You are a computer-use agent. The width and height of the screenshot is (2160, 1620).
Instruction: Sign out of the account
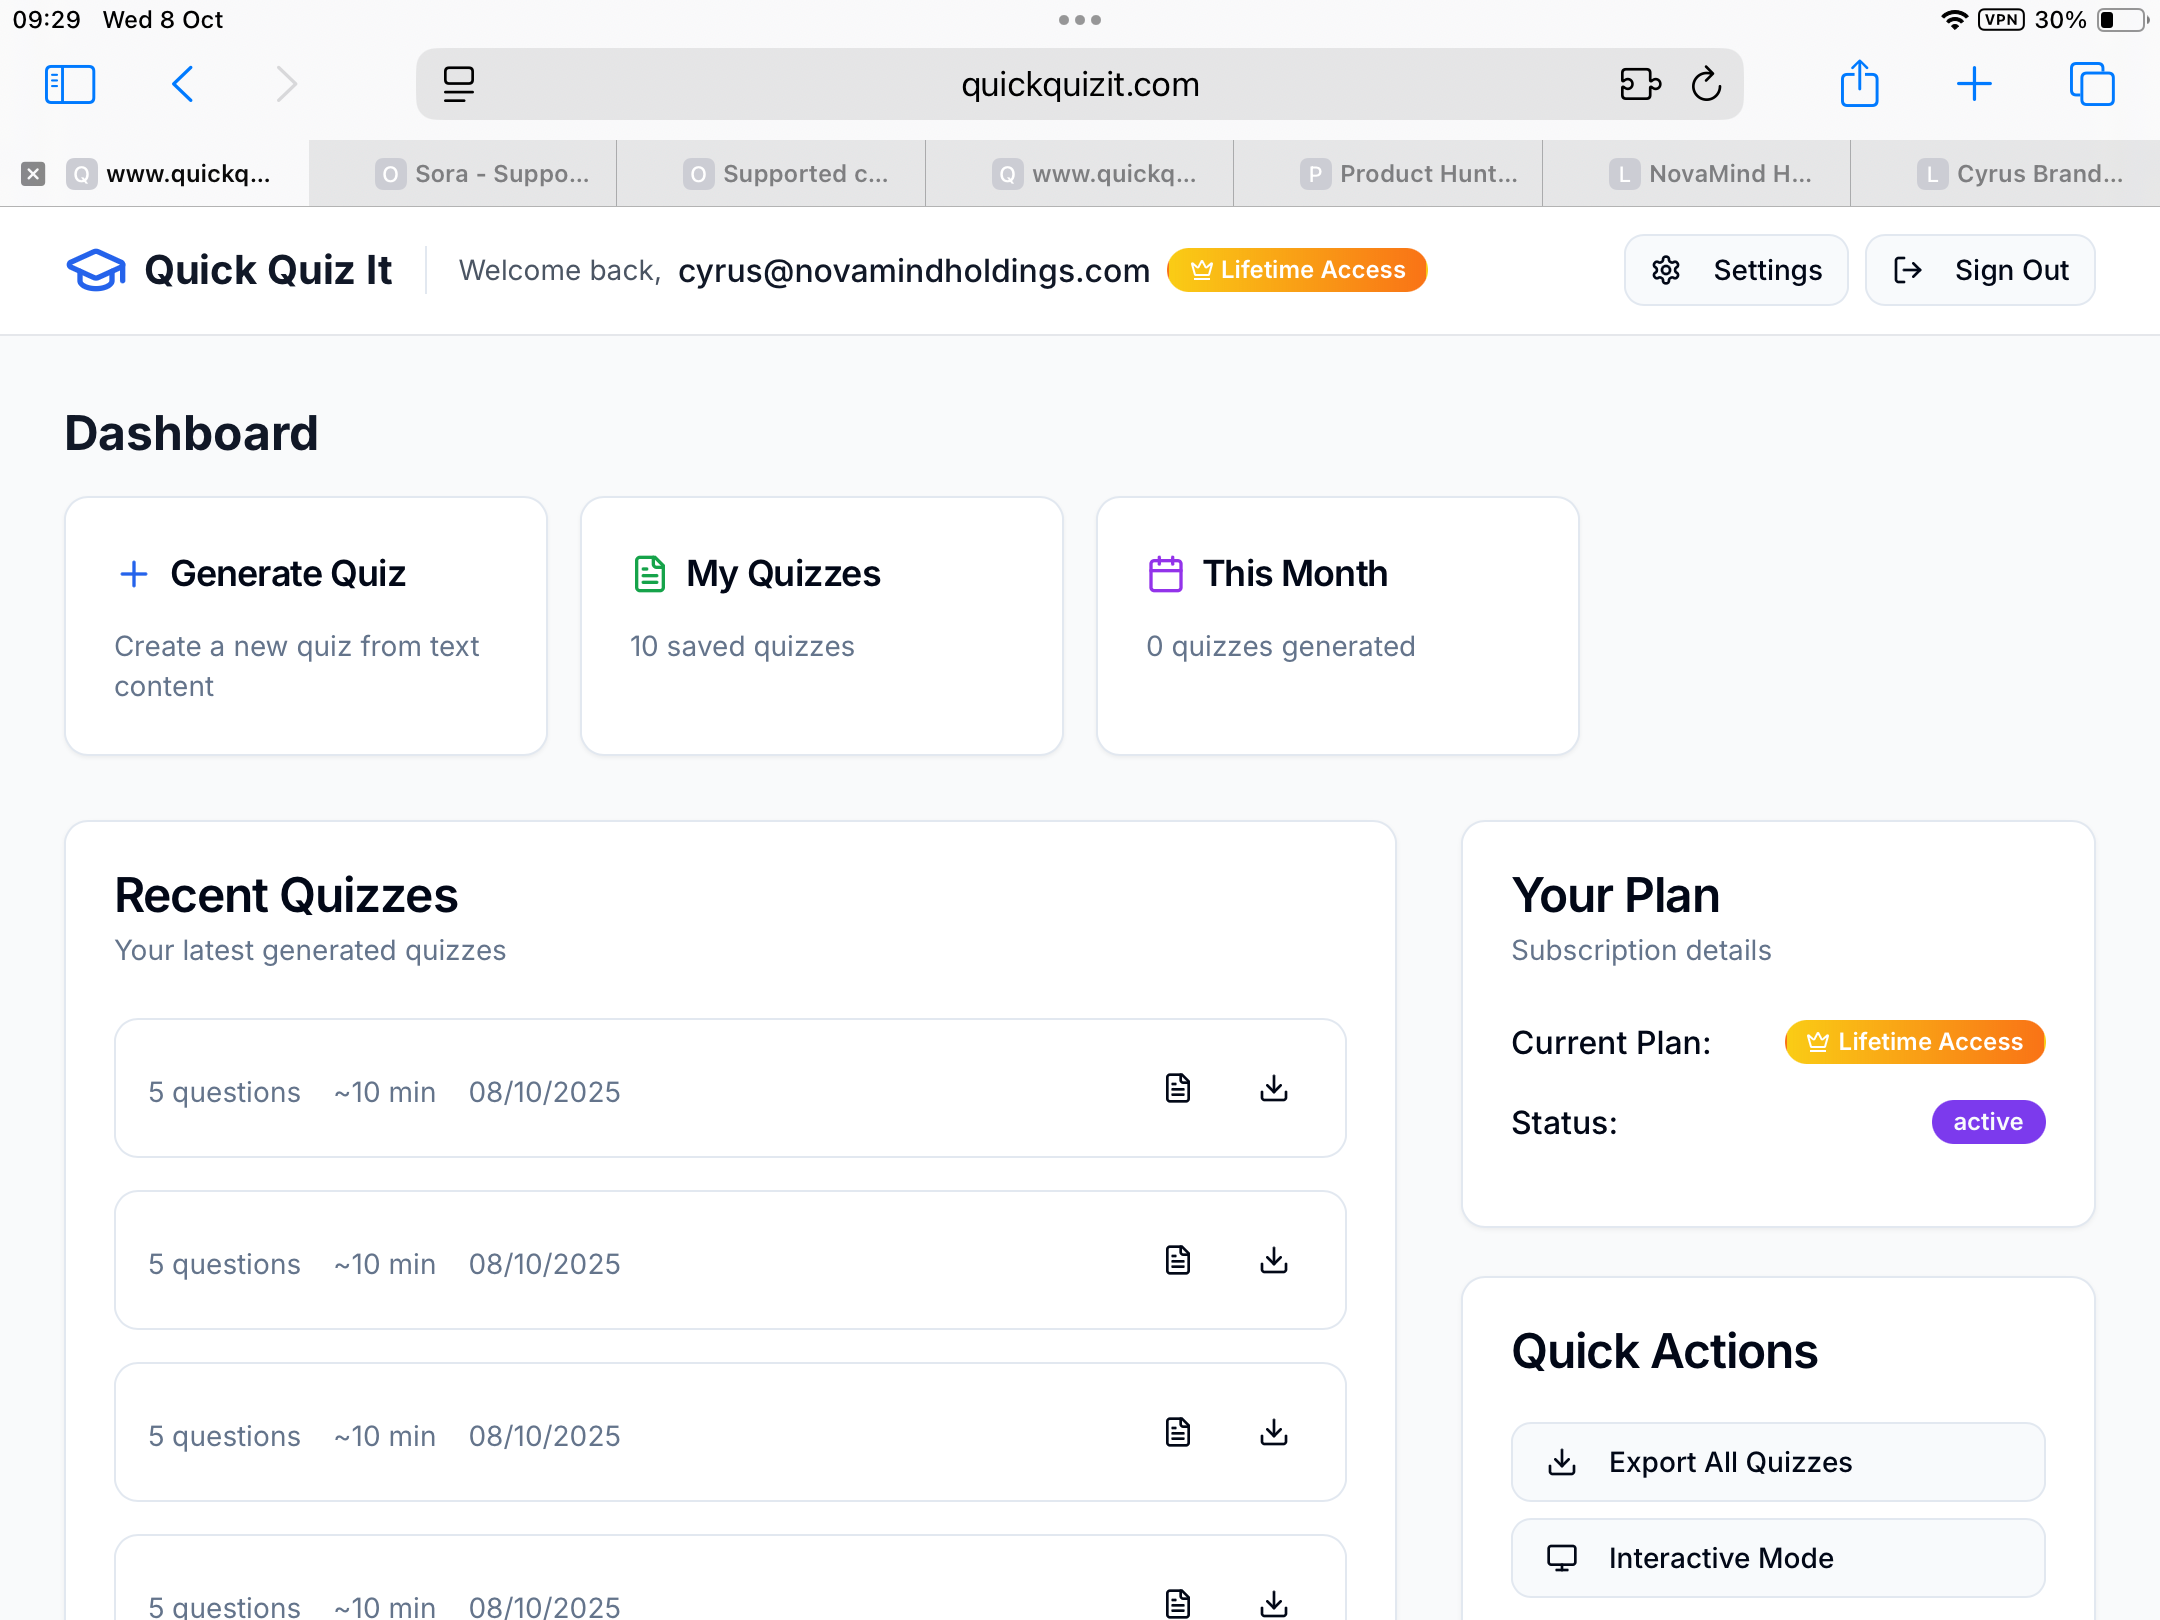click(x=1980, y=270)
